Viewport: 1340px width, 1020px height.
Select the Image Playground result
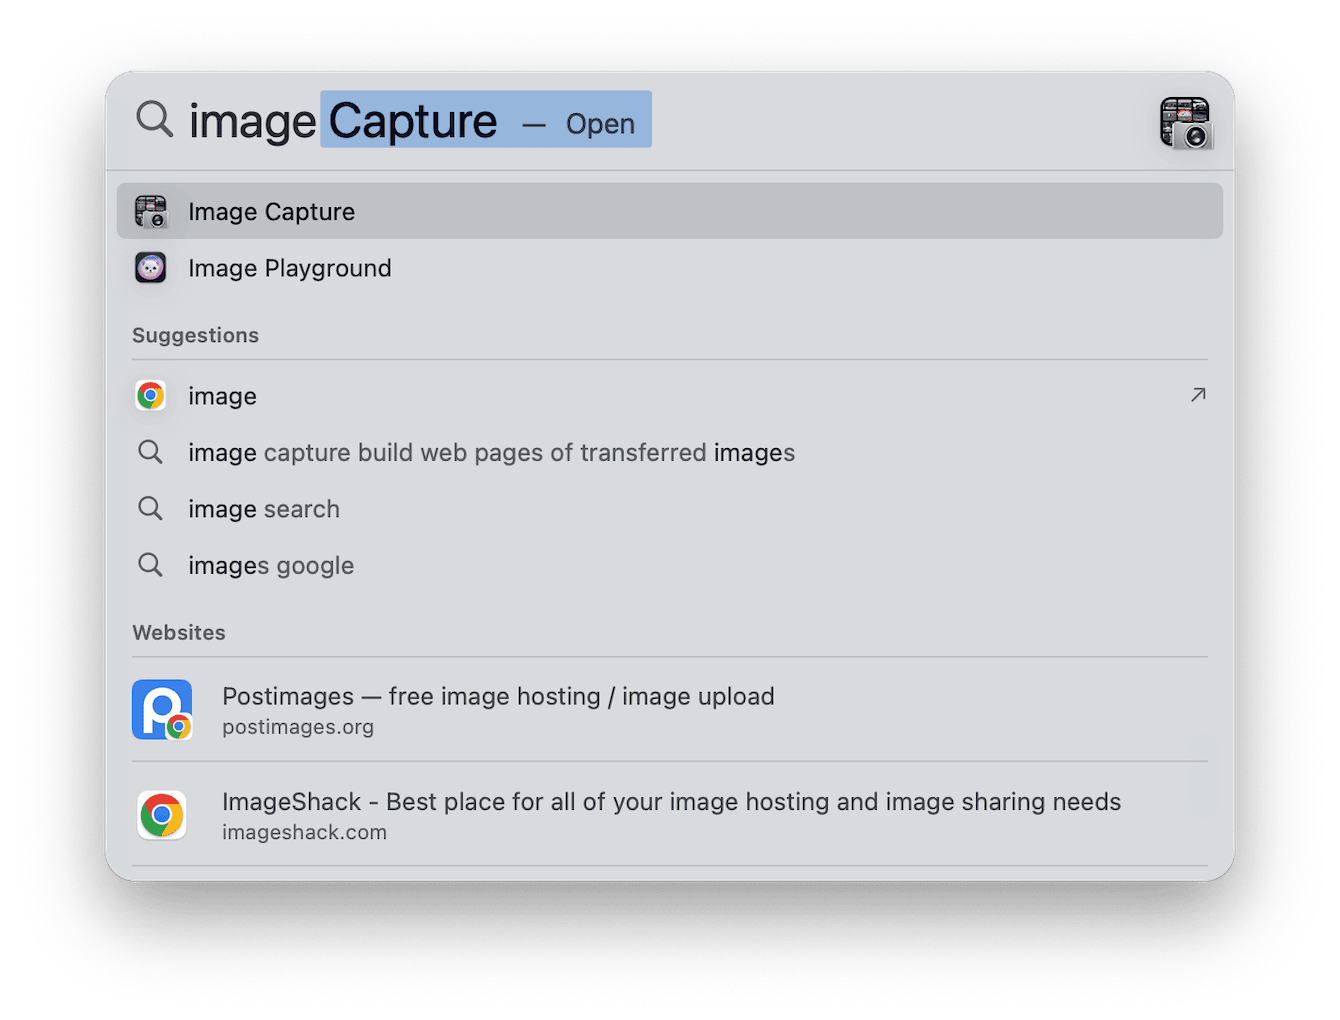tap(290, 268)
